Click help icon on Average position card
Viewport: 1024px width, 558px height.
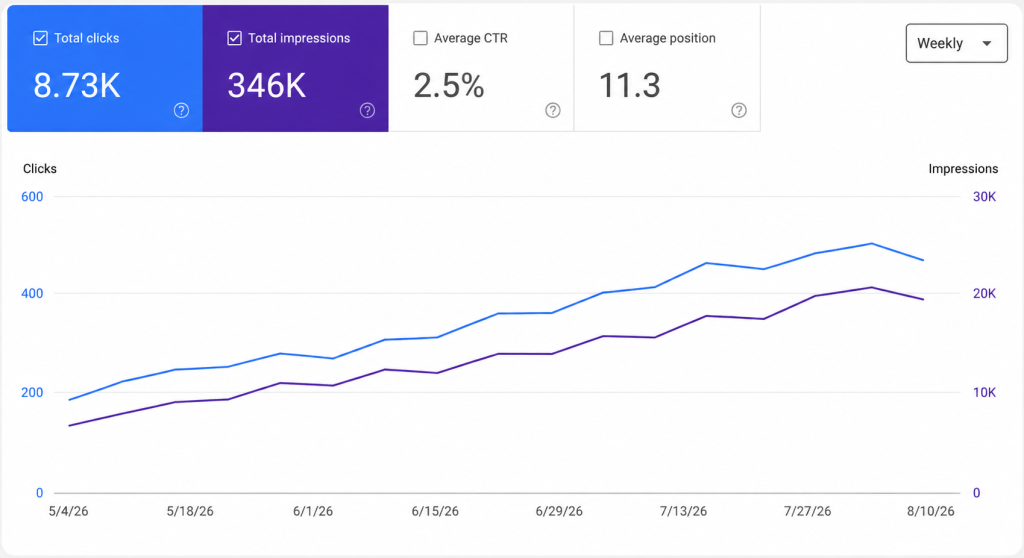pyautogui.click(x=739, y=110)
